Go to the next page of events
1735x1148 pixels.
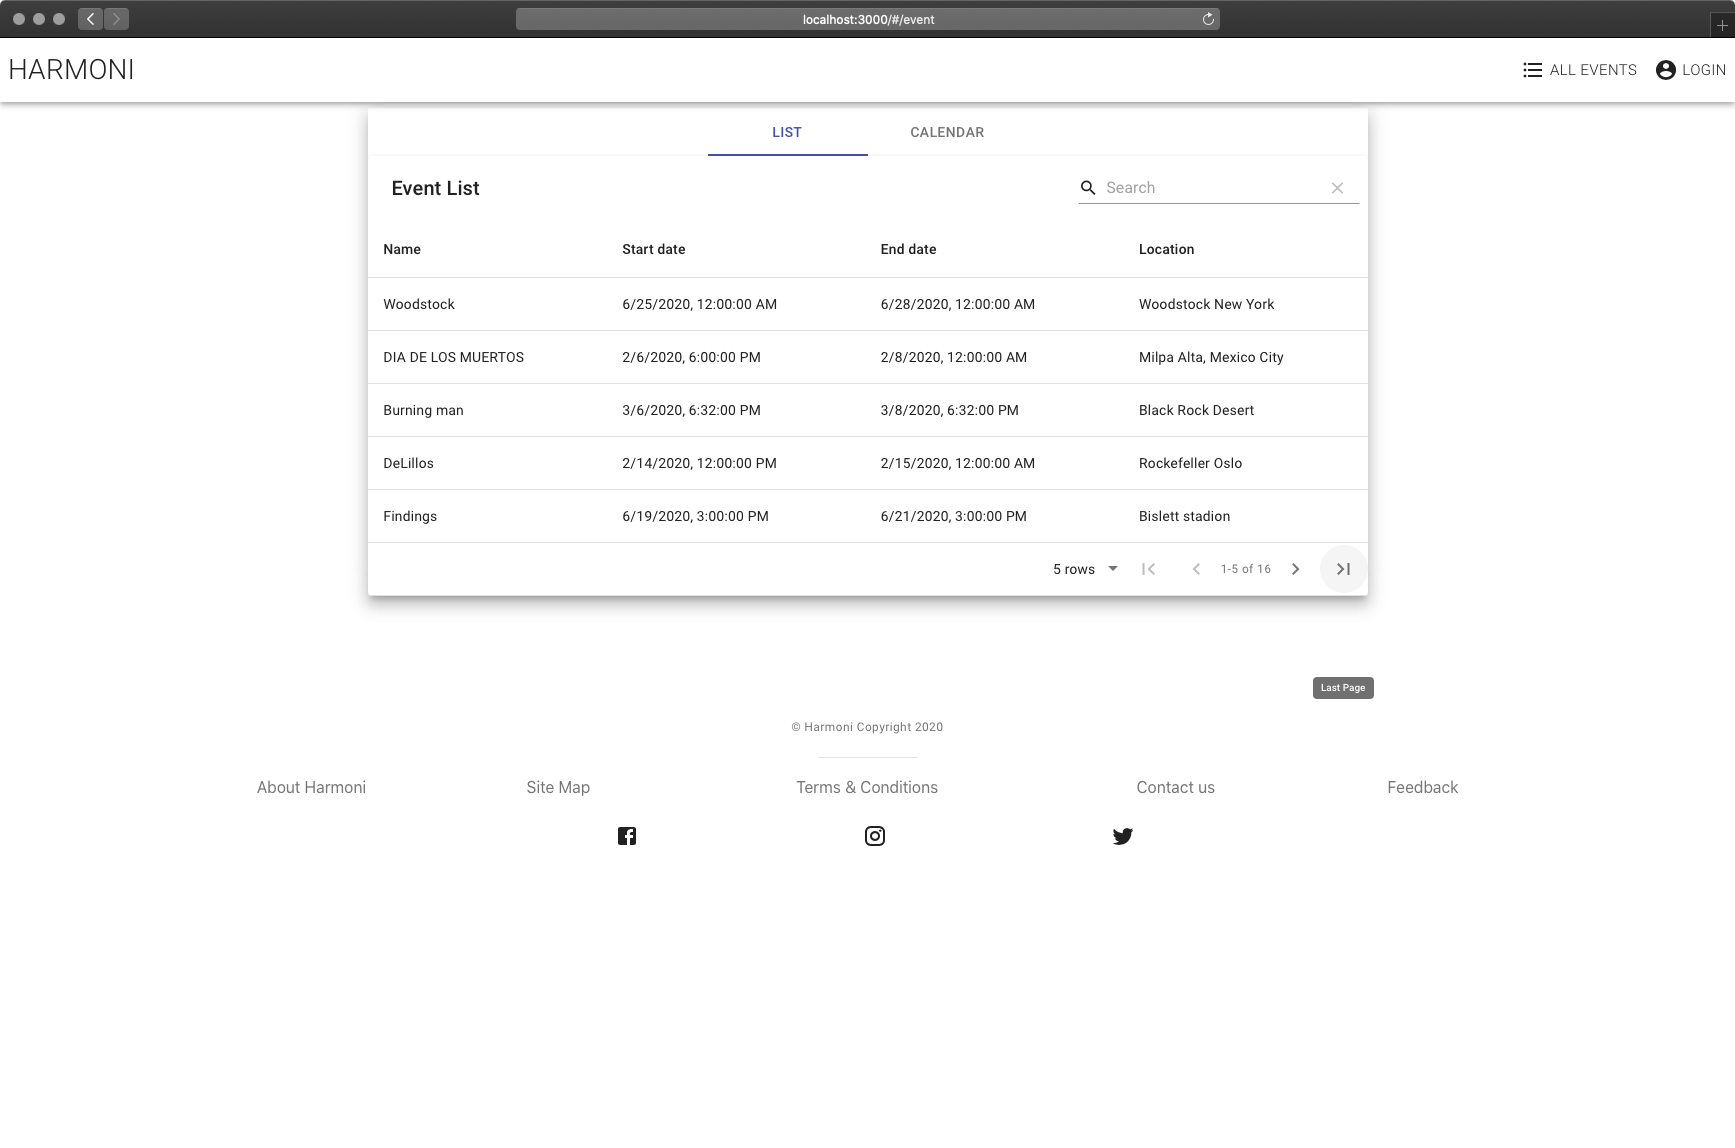coord(1295,569)
